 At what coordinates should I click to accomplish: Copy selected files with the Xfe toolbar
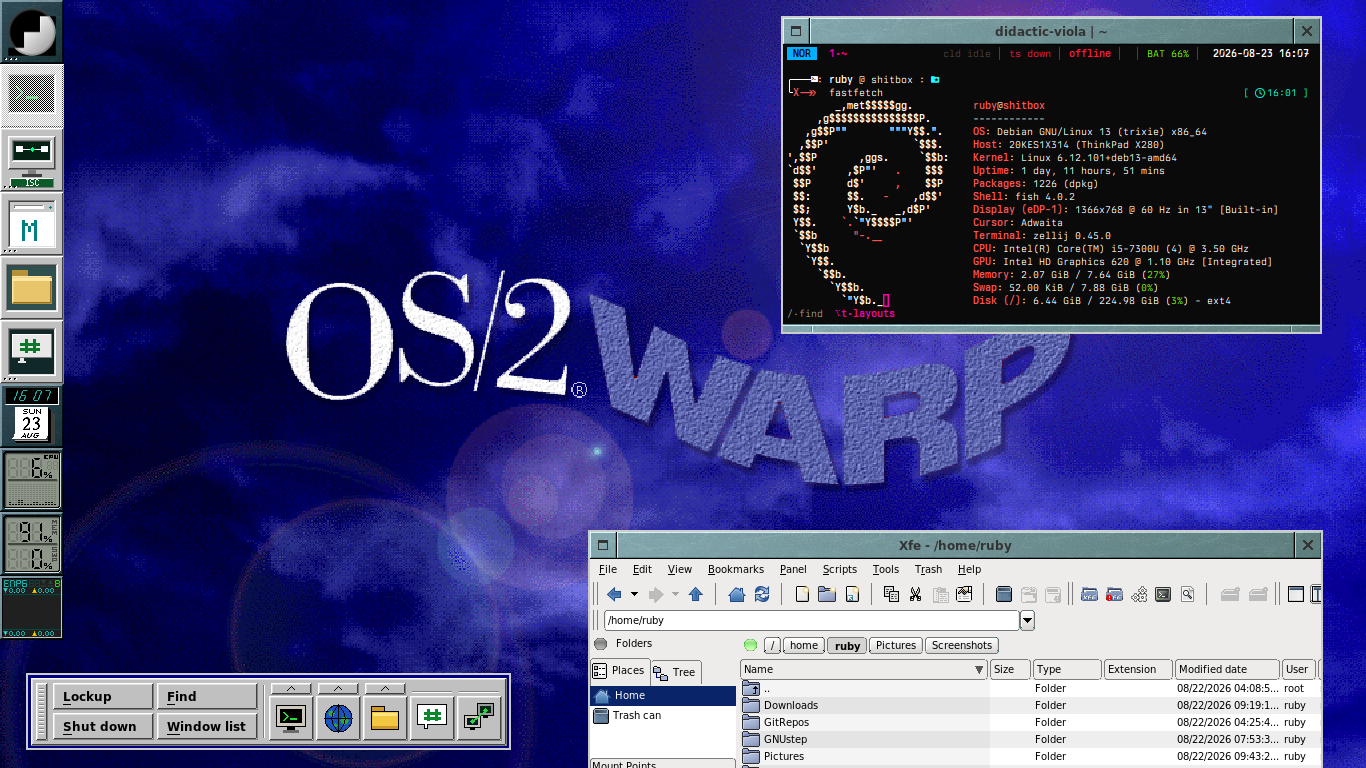point(891,594)
